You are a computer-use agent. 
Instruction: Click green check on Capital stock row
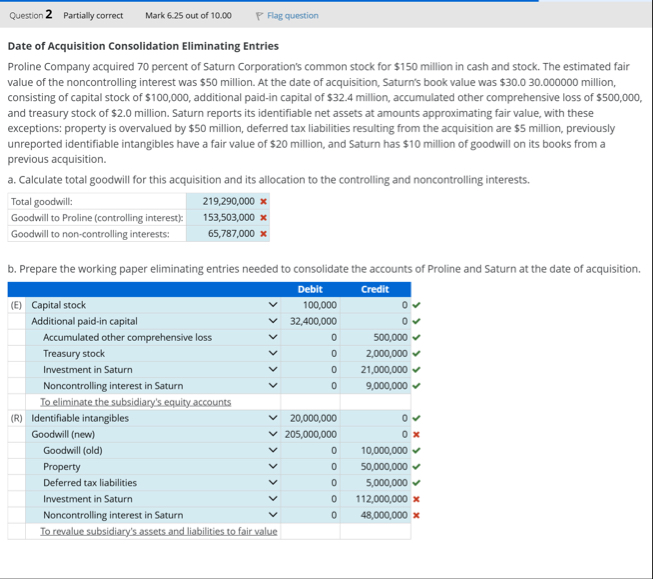416,305
